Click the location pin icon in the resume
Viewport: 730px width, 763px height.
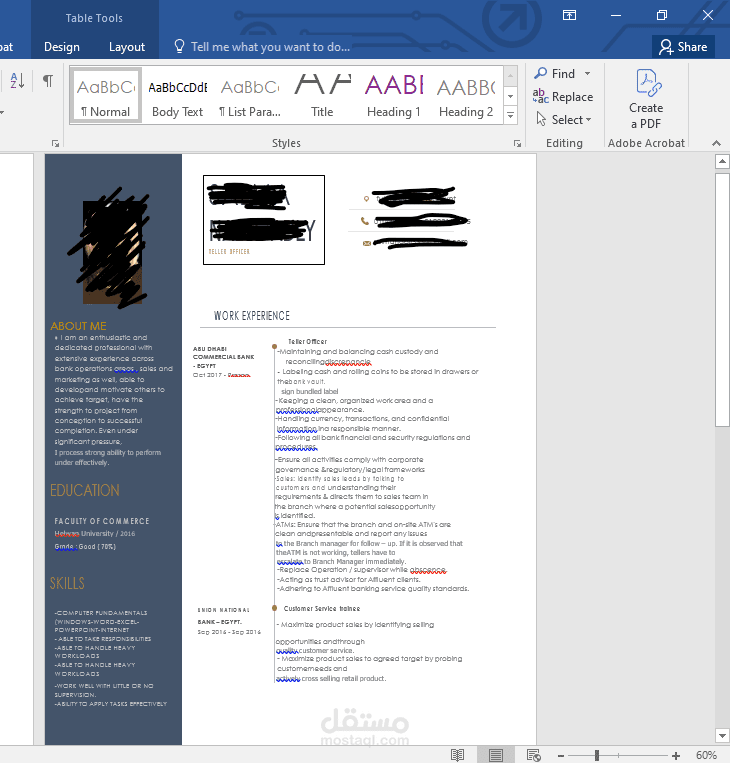point(366,199)
